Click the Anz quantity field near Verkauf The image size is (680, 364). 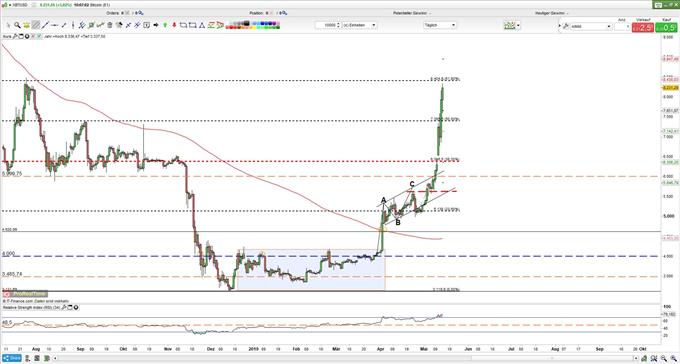point(622,27)
